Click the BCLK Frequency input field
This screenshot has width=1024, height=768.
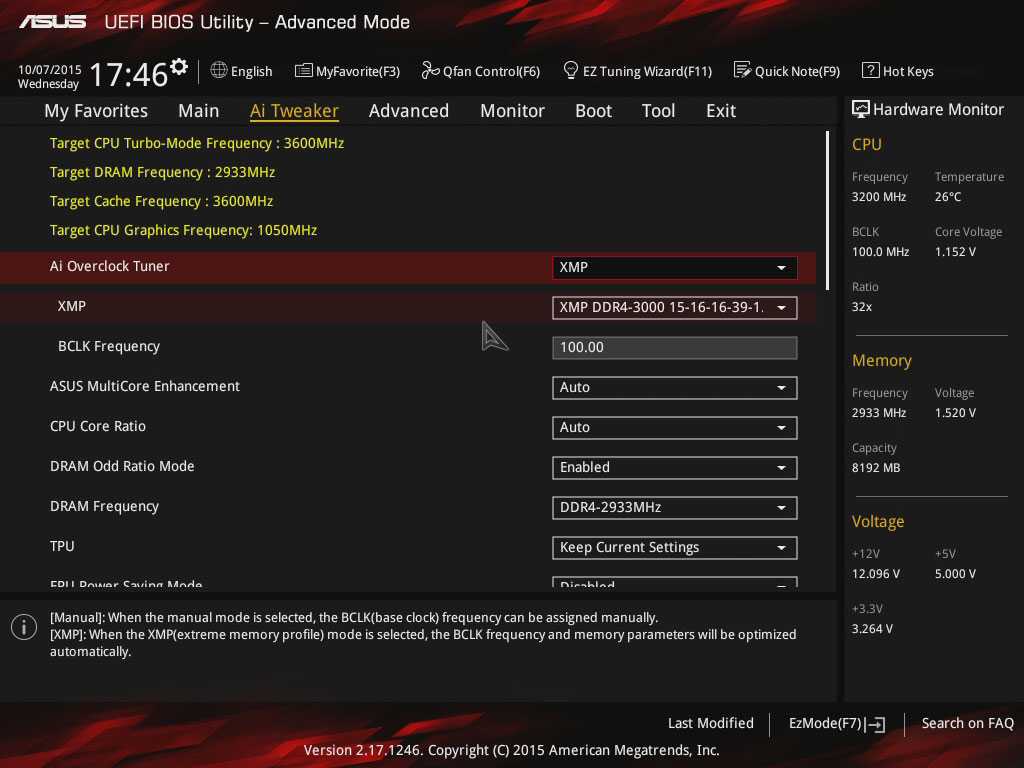tap(674, 347)
